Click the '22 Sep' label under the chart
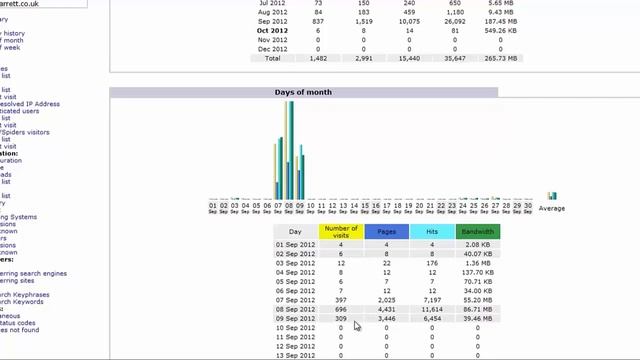640x360 pixels. pos(441,208)
